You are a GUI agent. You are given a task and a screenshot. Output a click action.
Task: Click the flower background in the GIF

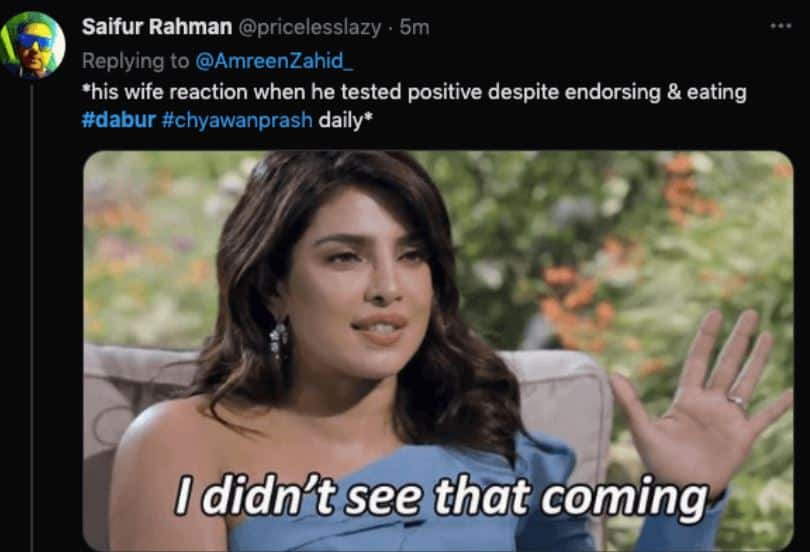[620, 232]
